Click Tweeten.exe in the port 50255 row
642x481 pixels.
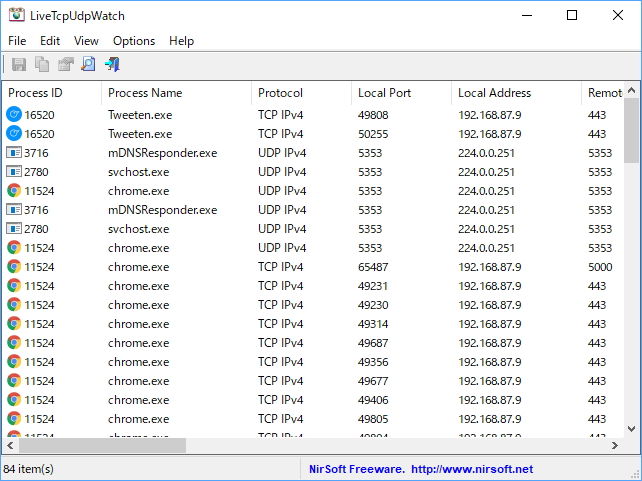point(140,134)
